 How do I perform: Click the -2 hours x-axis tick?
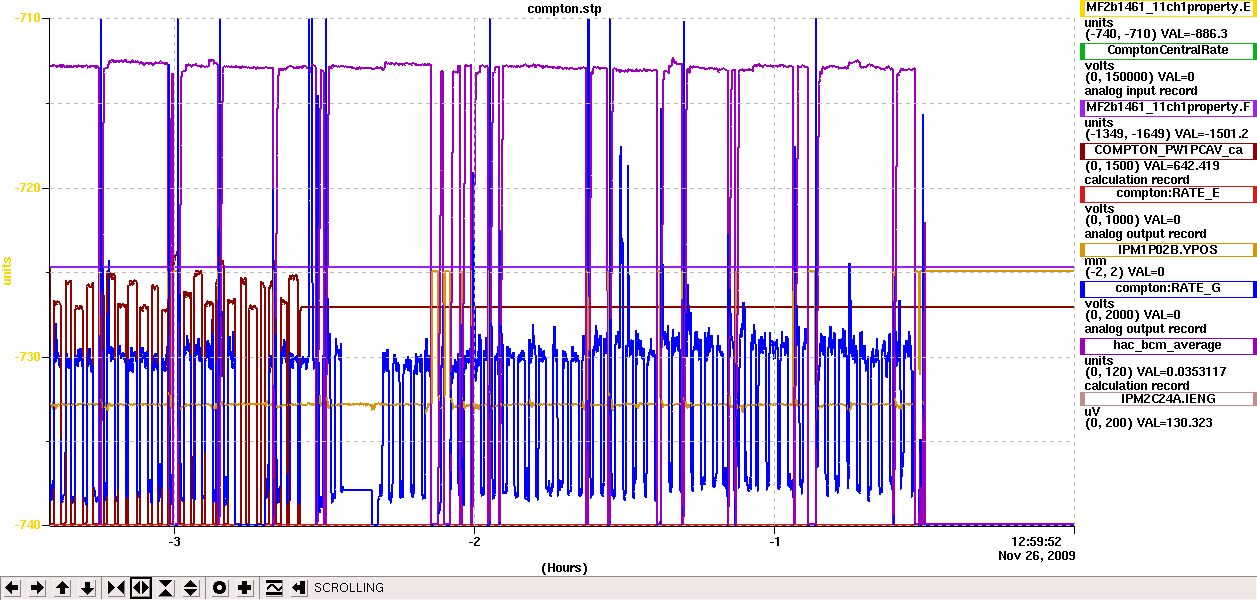click(474, 541)
